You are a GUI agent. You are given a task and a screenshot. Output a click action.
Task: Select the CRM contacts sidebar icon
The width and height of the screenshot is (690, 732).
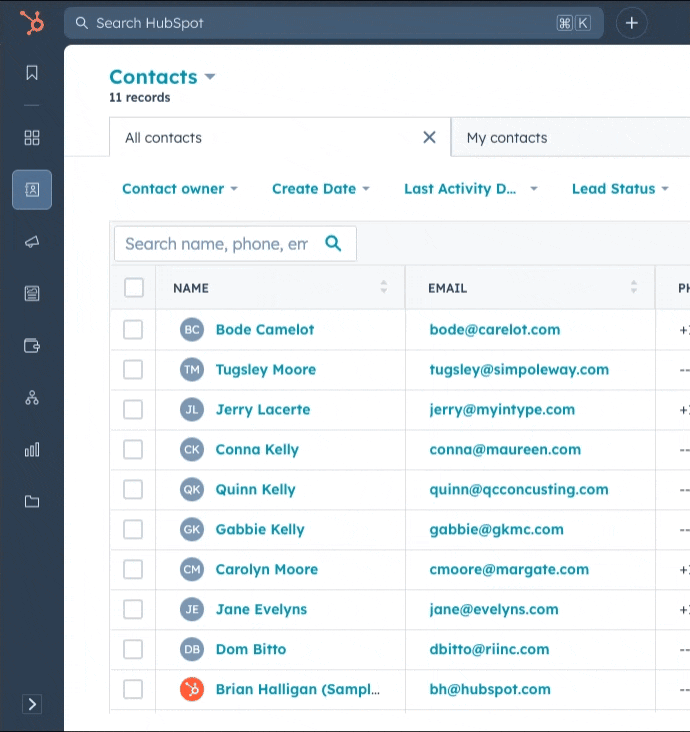pyautogui.click(x=32, y=190)
